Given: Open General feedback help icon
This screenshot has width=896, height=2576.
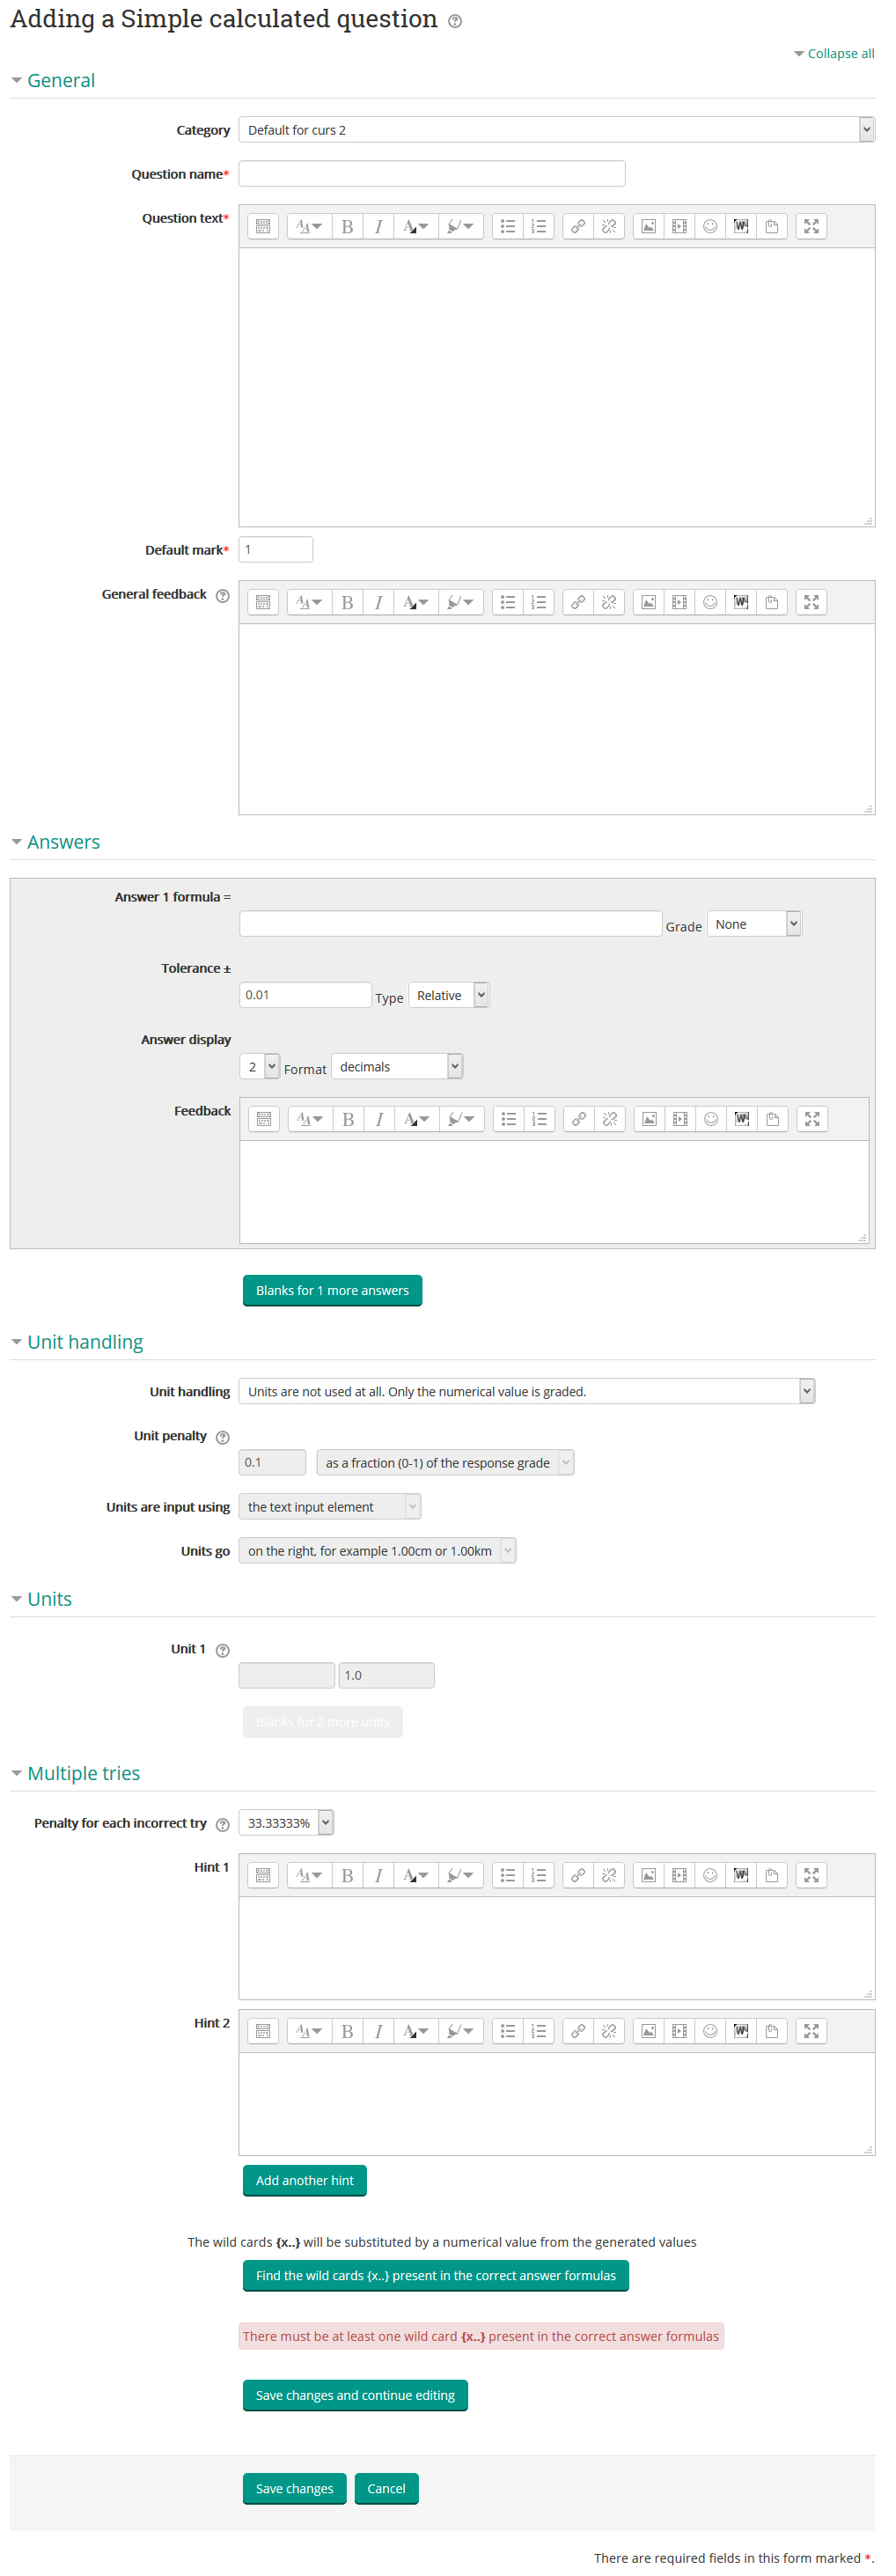Looking at the screenshot, I should pos(223,596).
